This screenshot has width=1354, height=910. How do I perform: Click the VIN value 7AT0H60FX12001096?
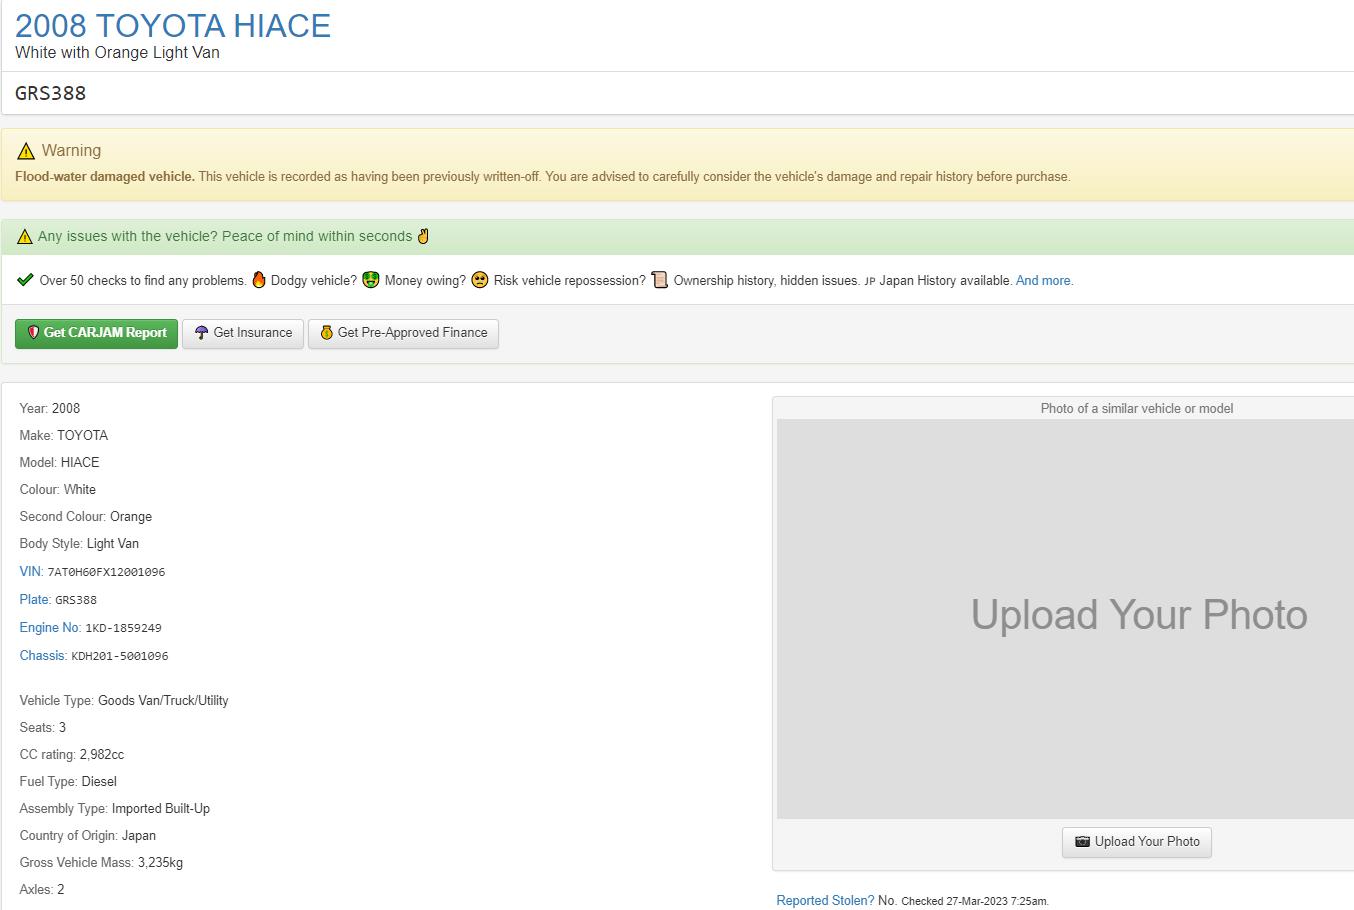106,572
